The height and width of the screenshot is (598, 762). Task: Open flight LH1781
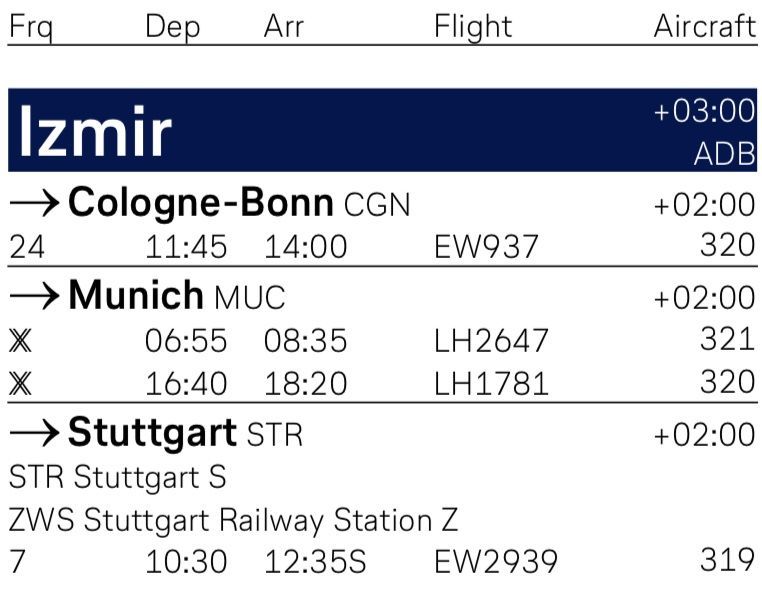[491, 384]
